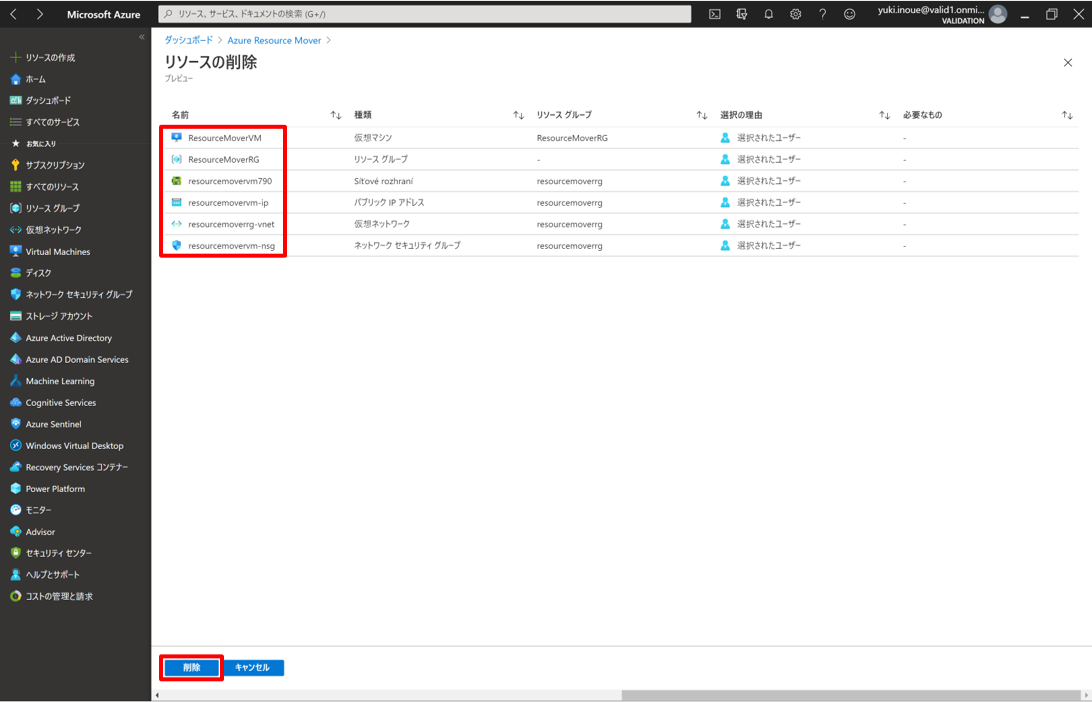Image resolution: width=1092 pixels, height=702 pixels.
Task: Select resourcemovervm-ip row name
Action: 228,203
